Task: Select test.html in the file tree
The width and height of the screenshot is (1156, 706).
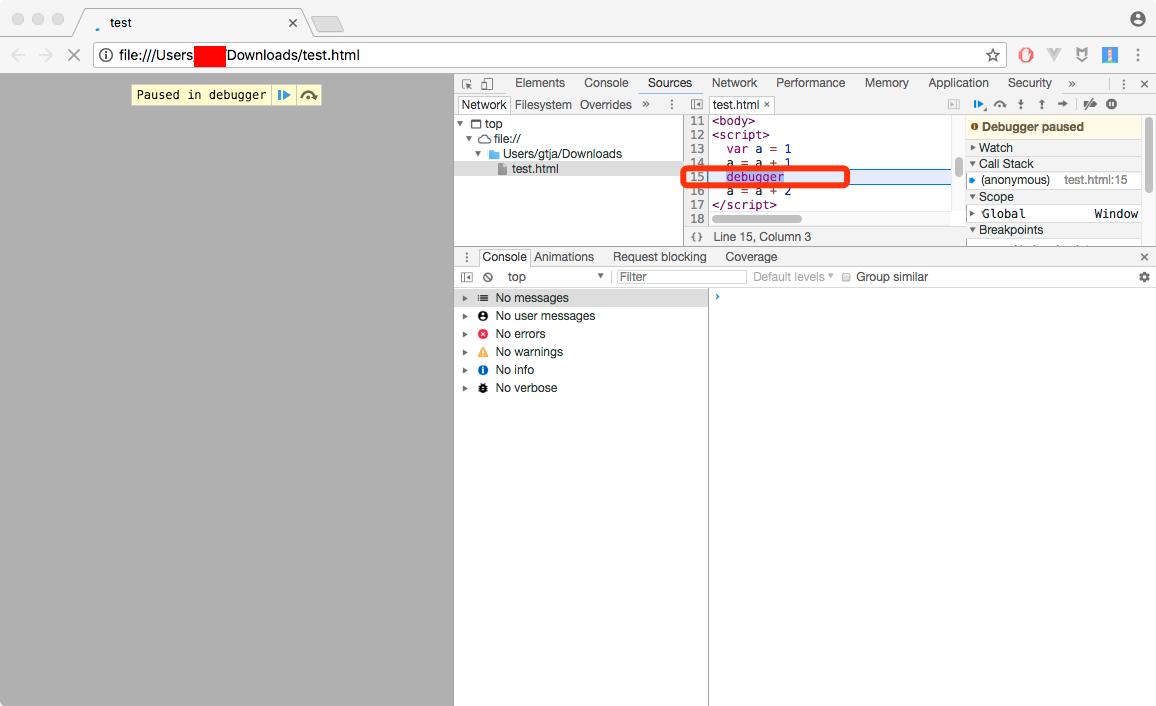Action: [534, 169]
